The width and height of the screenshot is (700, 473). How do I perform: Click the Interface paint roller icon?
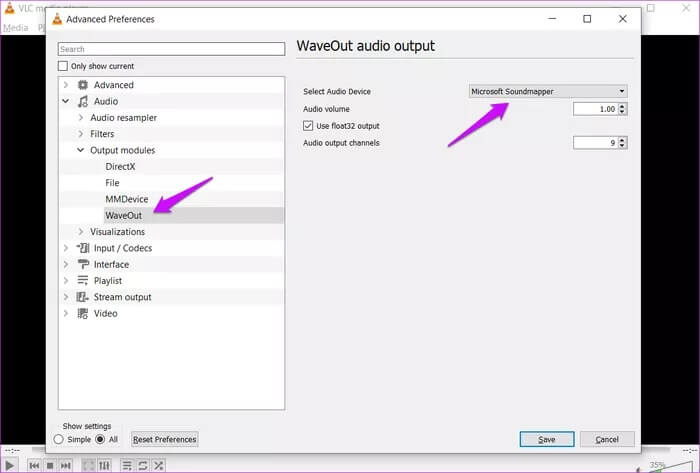[x=83, y=264]
